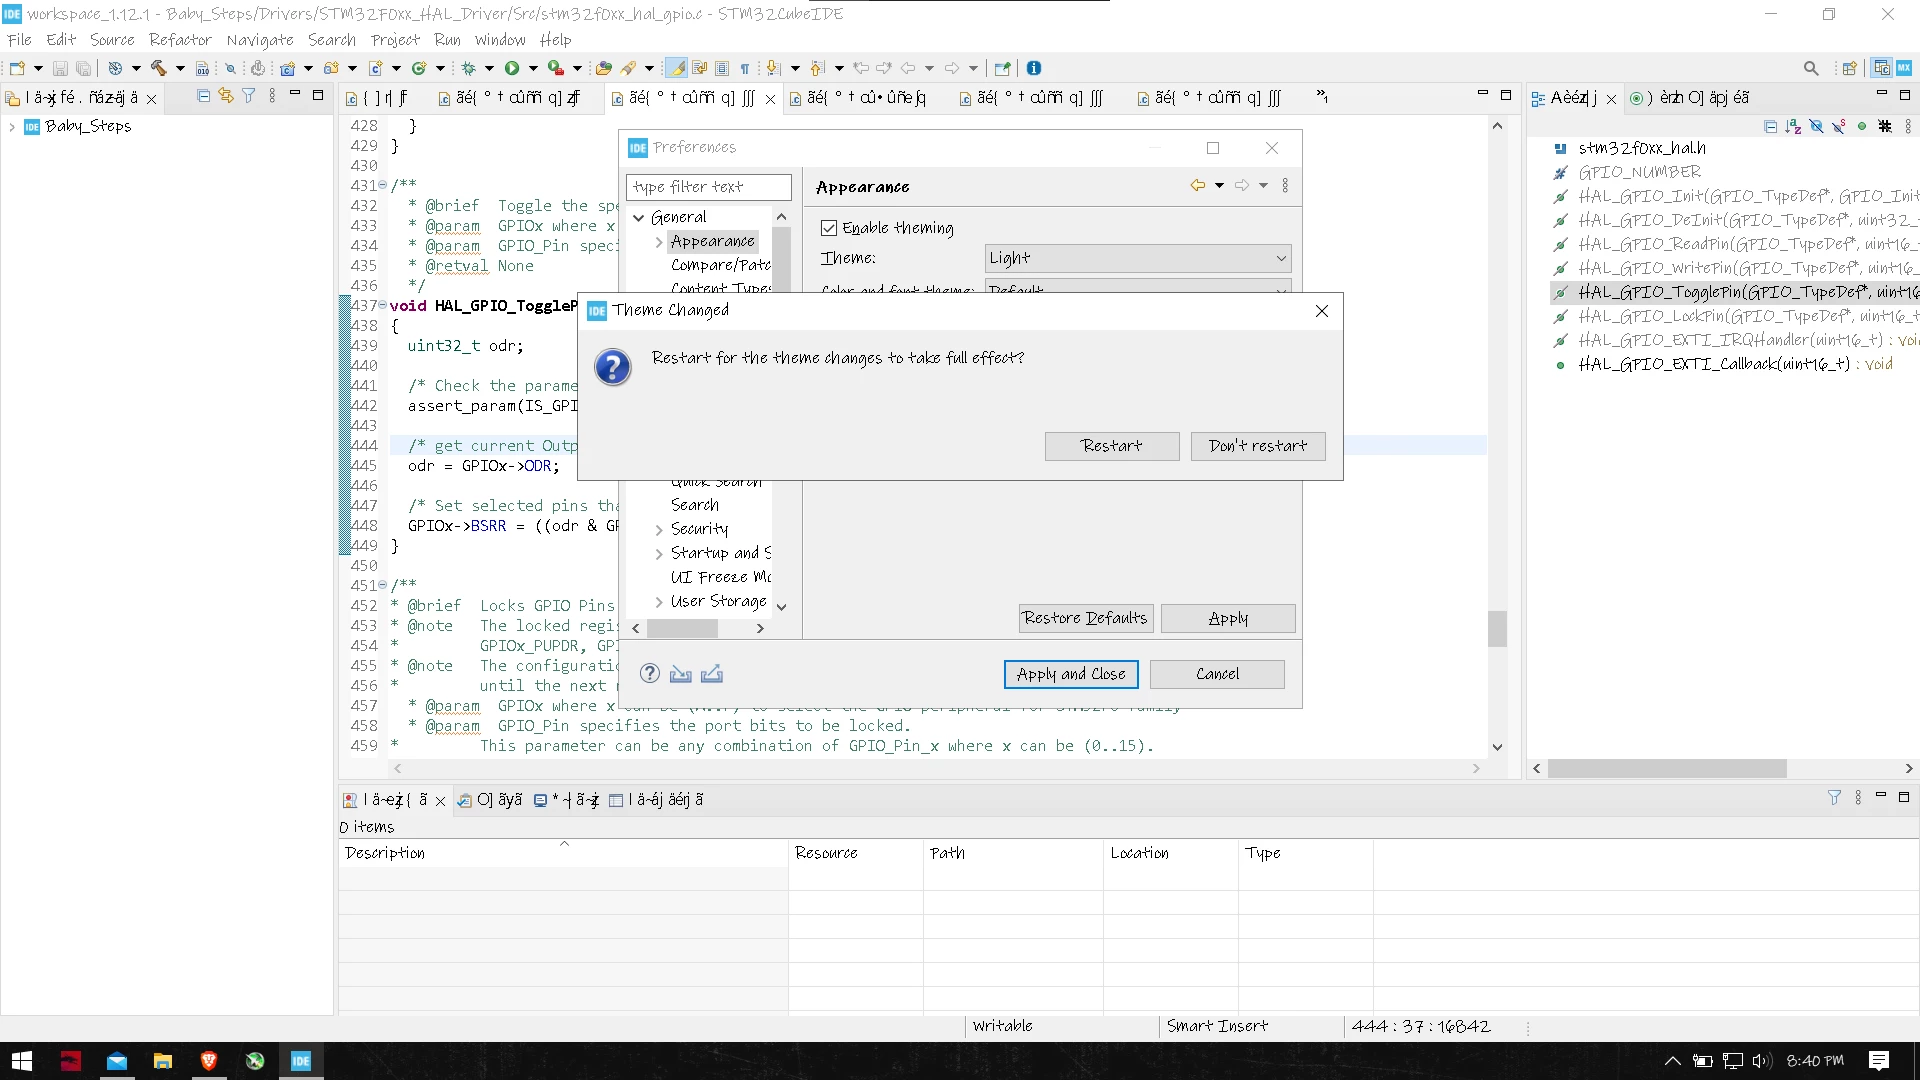The width and height of the screenshot is (1920, 1080).
Task: Click File Explorer on the Windows taskbar
Action: pos(163,1061)
